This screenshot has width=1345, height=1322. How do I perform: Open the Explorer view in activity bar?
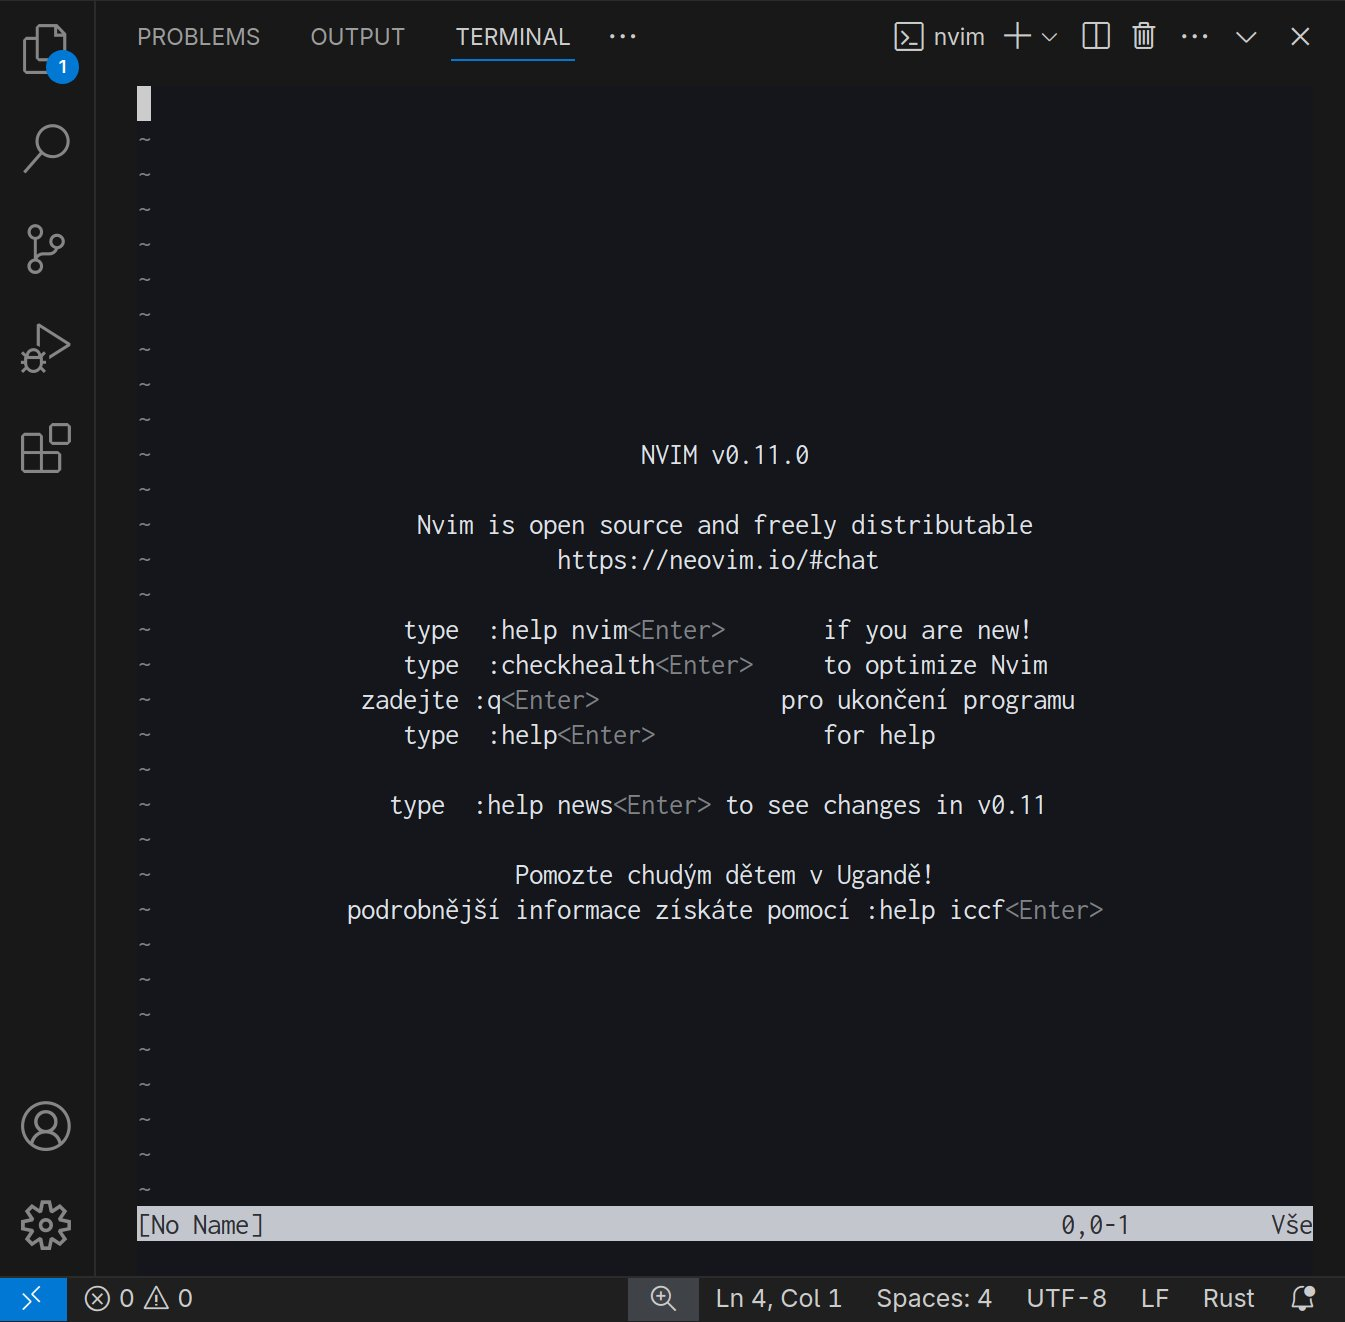click(46, 50)
